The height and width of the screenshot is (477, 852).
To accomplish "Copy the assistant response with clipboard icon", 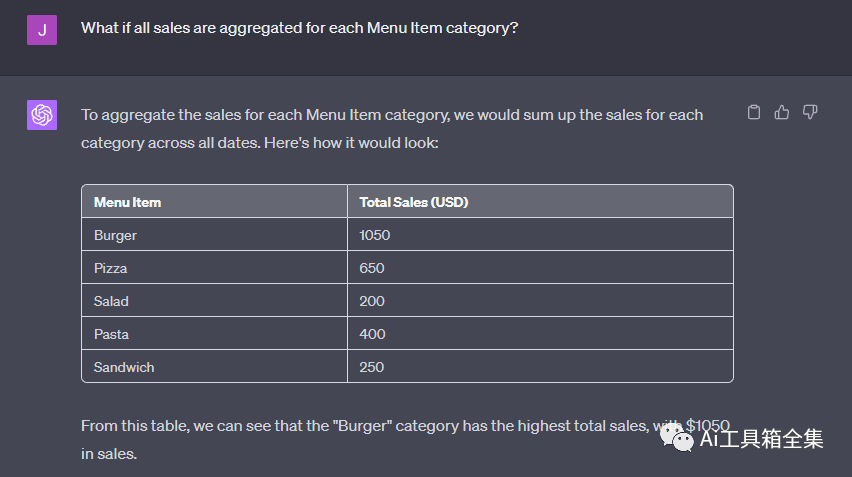I will coord(754,112).
